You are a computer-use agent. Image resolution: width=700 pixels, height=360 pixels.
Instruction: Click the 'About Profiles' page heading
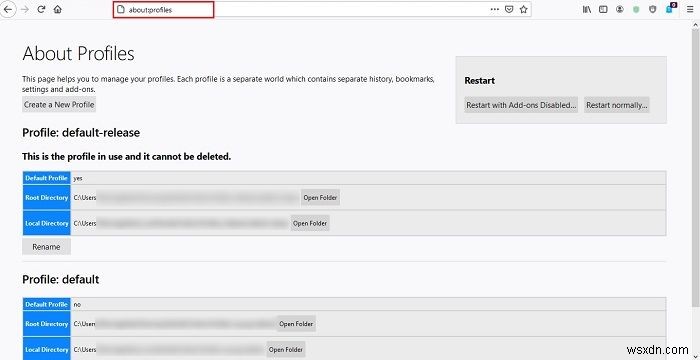[78, 54]
